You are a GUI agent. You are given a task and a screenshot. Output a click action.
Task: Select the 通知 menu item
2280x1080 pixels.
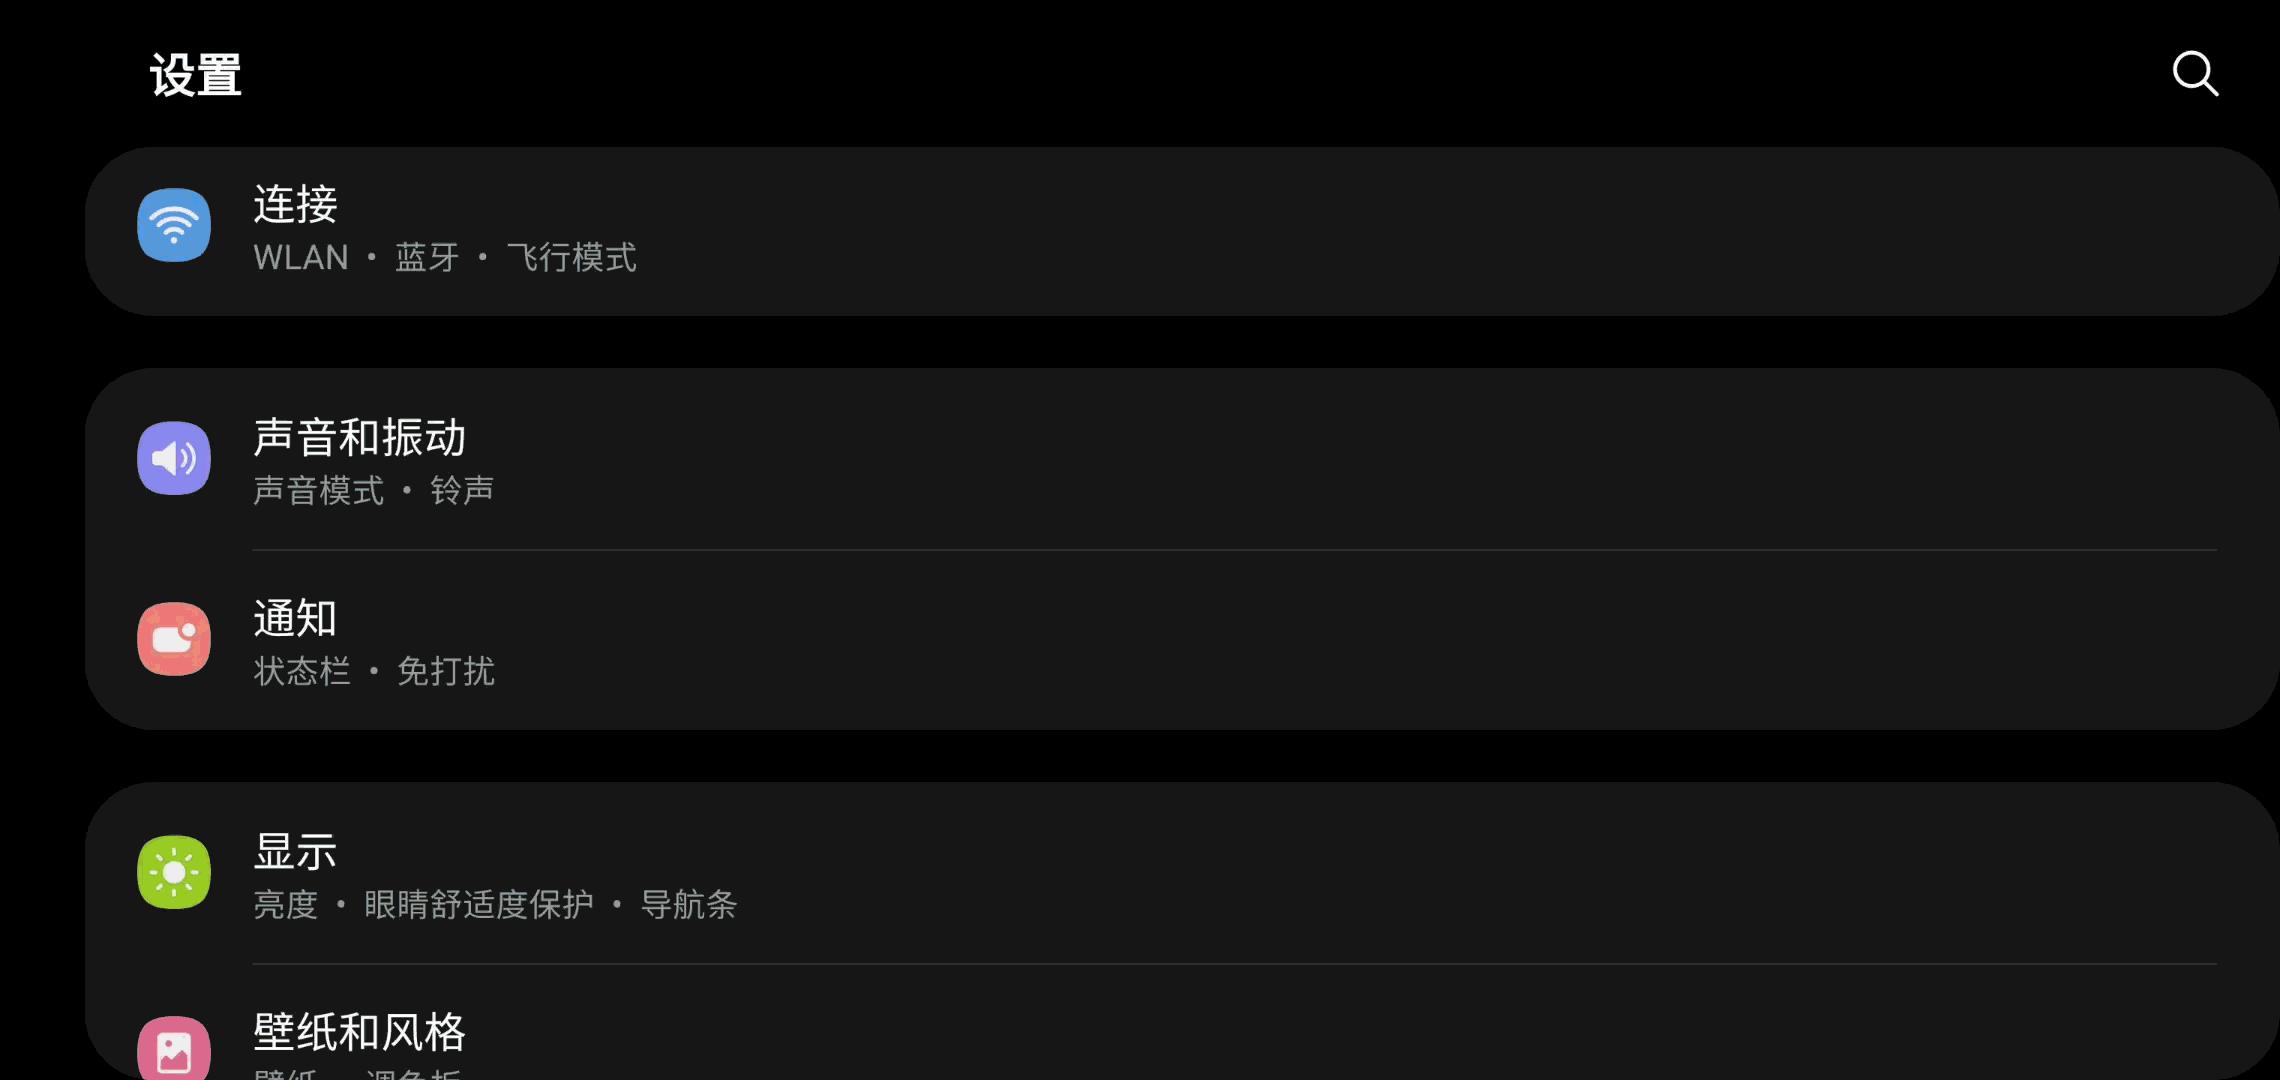(296, 619)
